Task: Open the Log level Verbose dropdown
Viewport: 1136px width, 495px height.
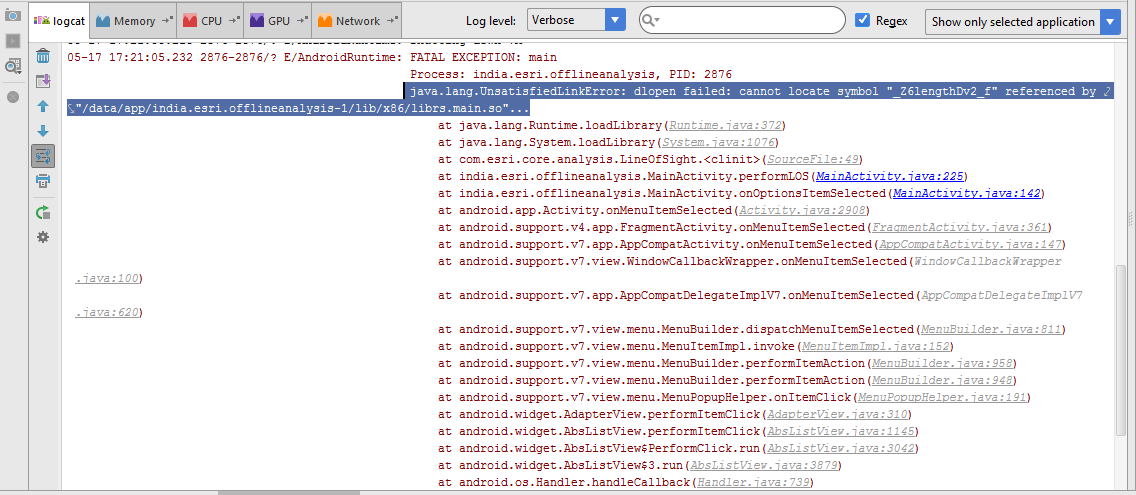Action: click(x=577, y=20)
